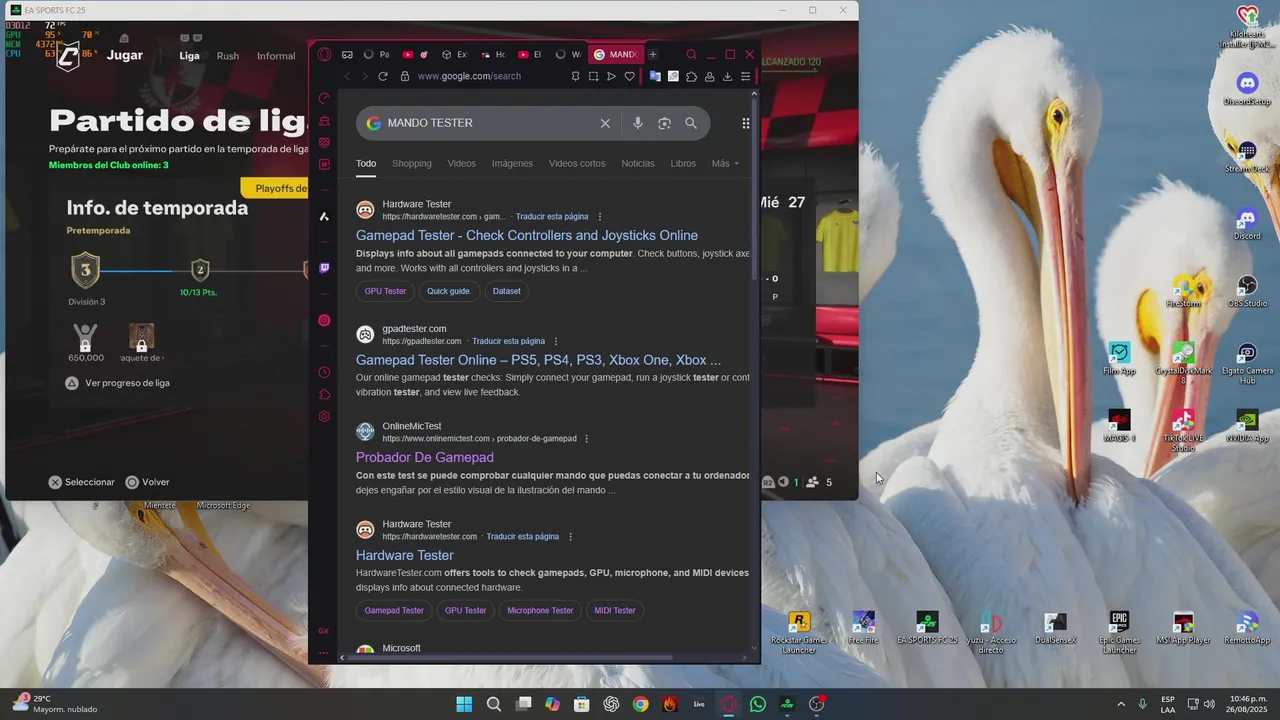
Task: Open a new Opera tab
Action: pyautogui.click(x=652, y=55)
